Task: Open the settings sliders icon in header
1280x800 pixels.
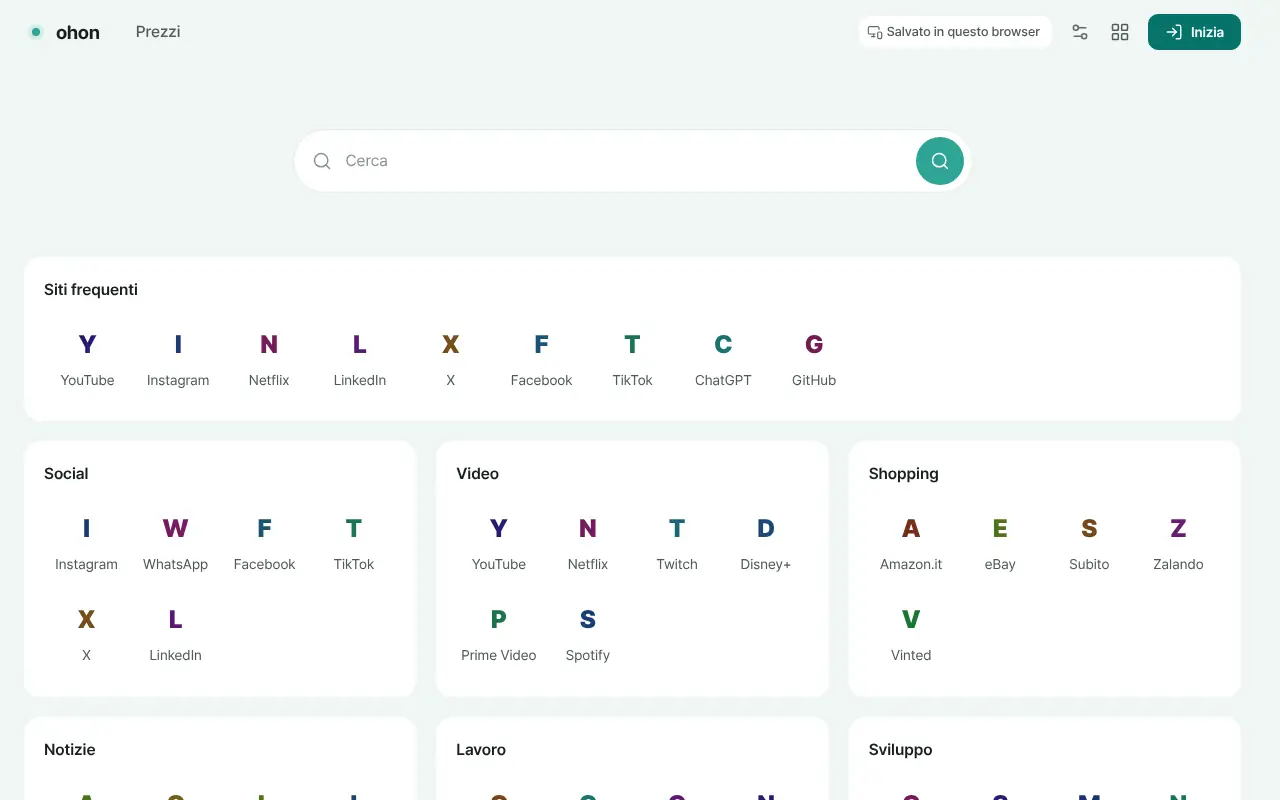Action: point(1080,32)
